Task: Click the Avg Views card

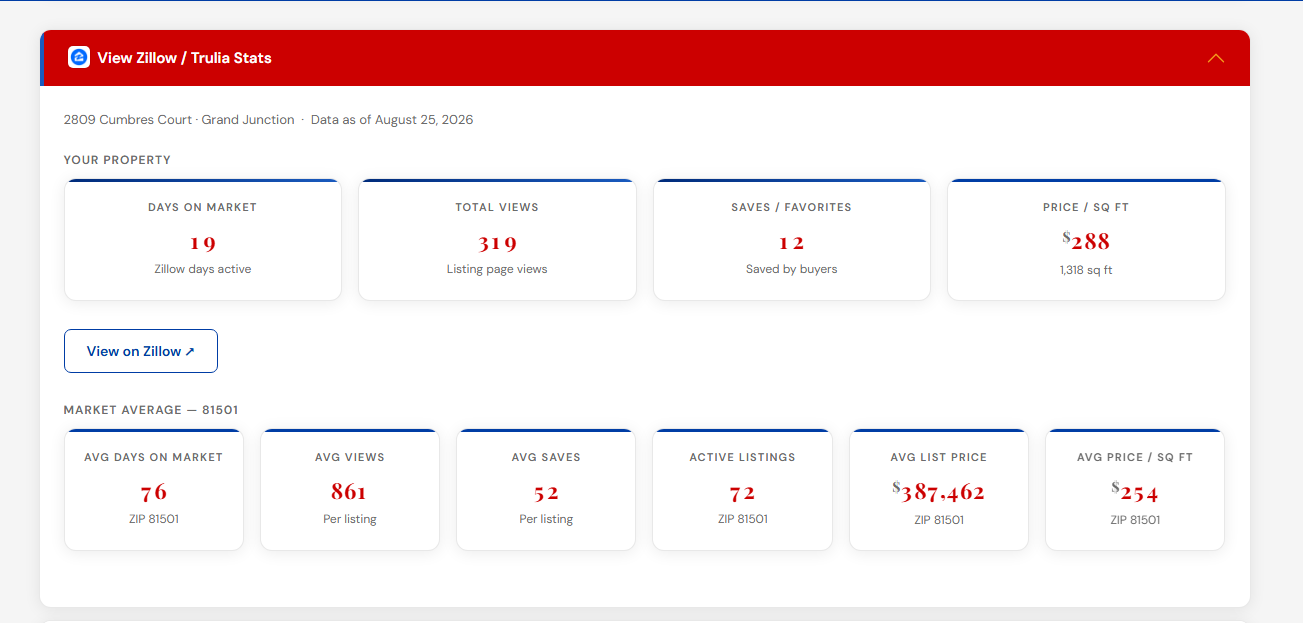Action: click(x=350, y=490)
